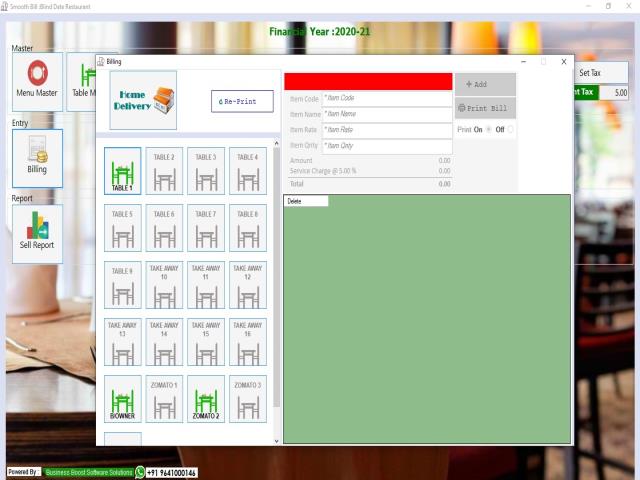Choose the TAKE AWAY 15 tile
This screenshot has height=480, width=640.
click(x=206, y=342)
